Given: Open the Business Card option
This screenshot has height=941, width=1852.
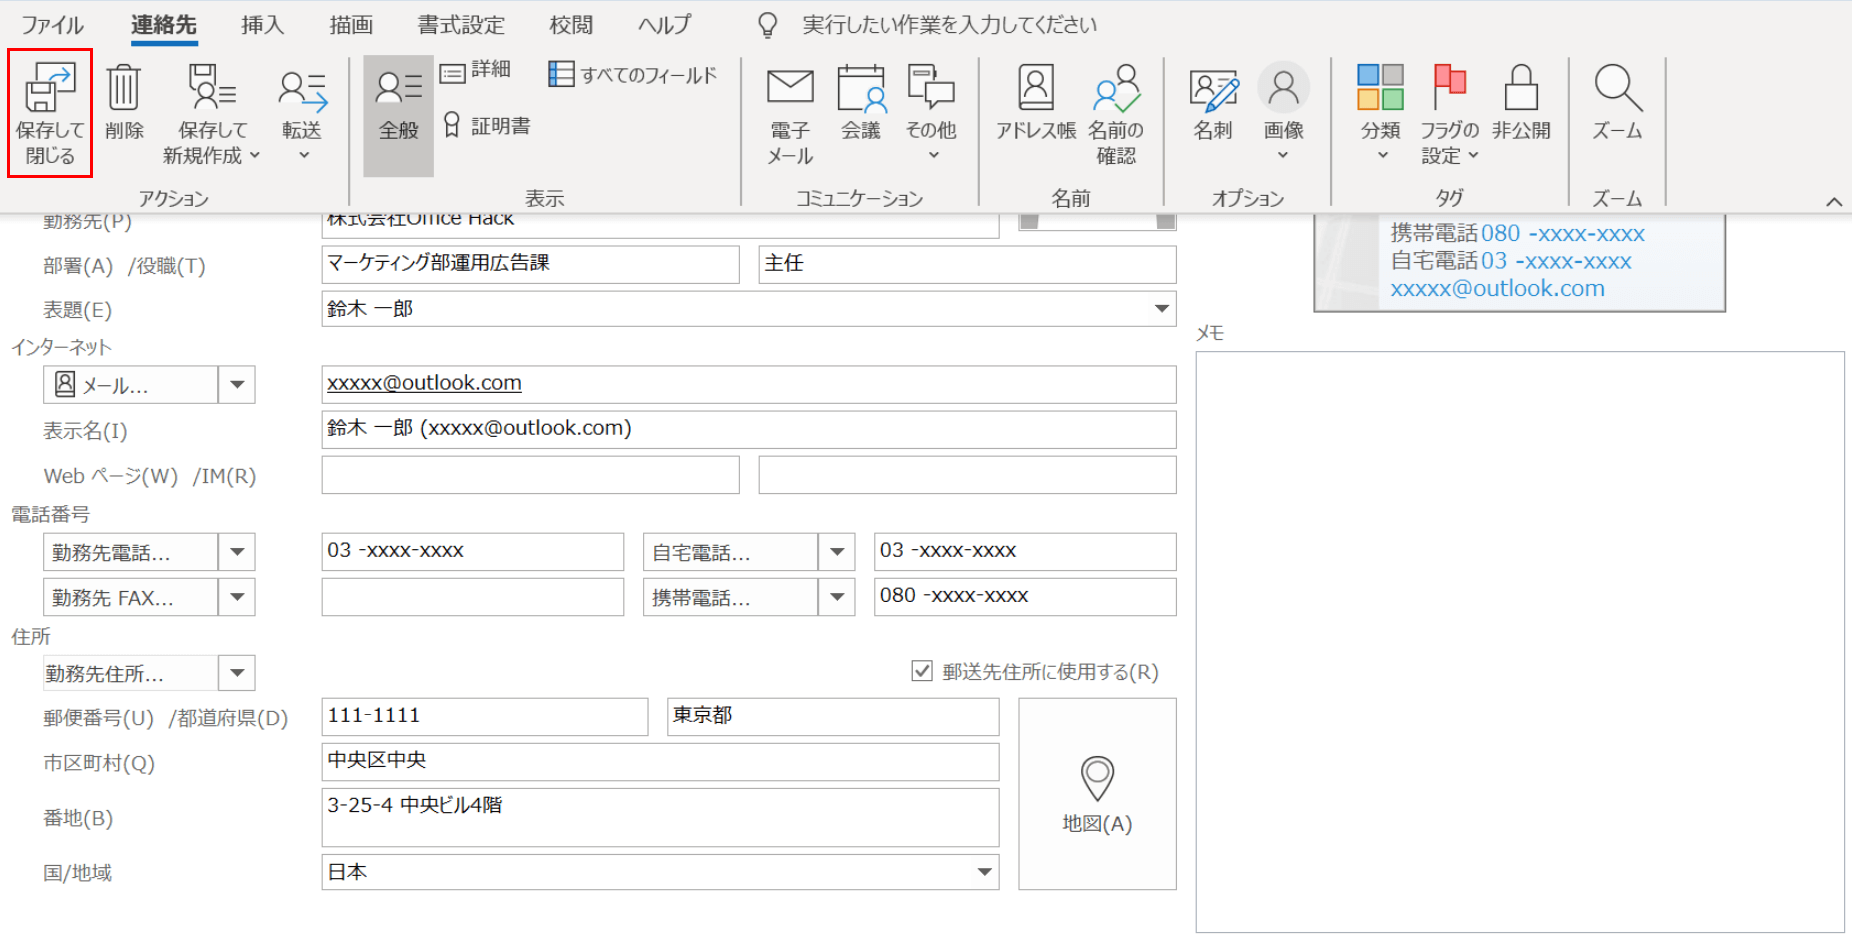Looking at the screenshot, I should [x=1213, y=90].
